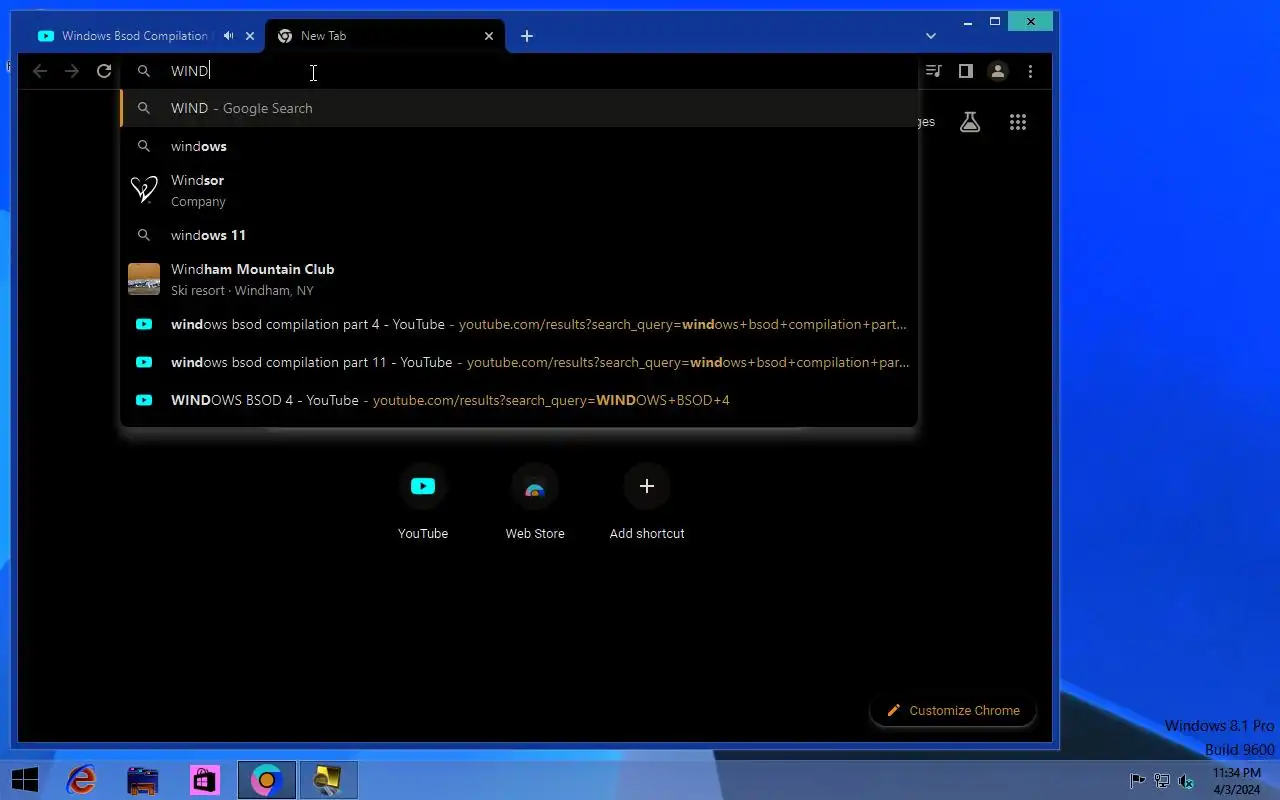Mute audio on the Windows Bsod Compilation tab

pyautogui.click(x=229, y=36)
